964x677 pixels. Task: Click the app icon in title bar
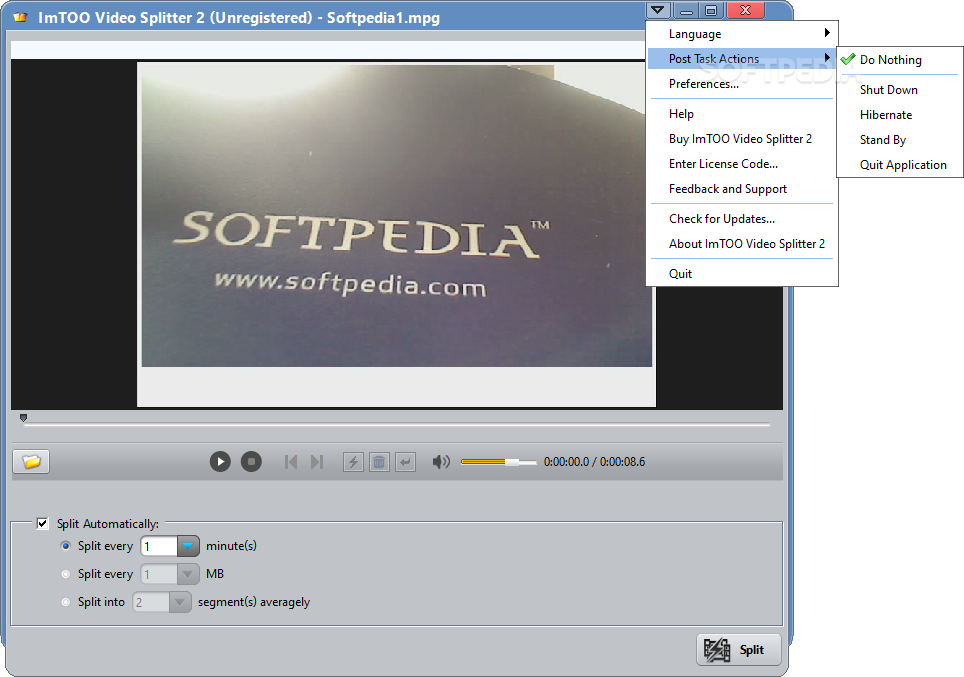pyautogui.click(x=20, y=17)
